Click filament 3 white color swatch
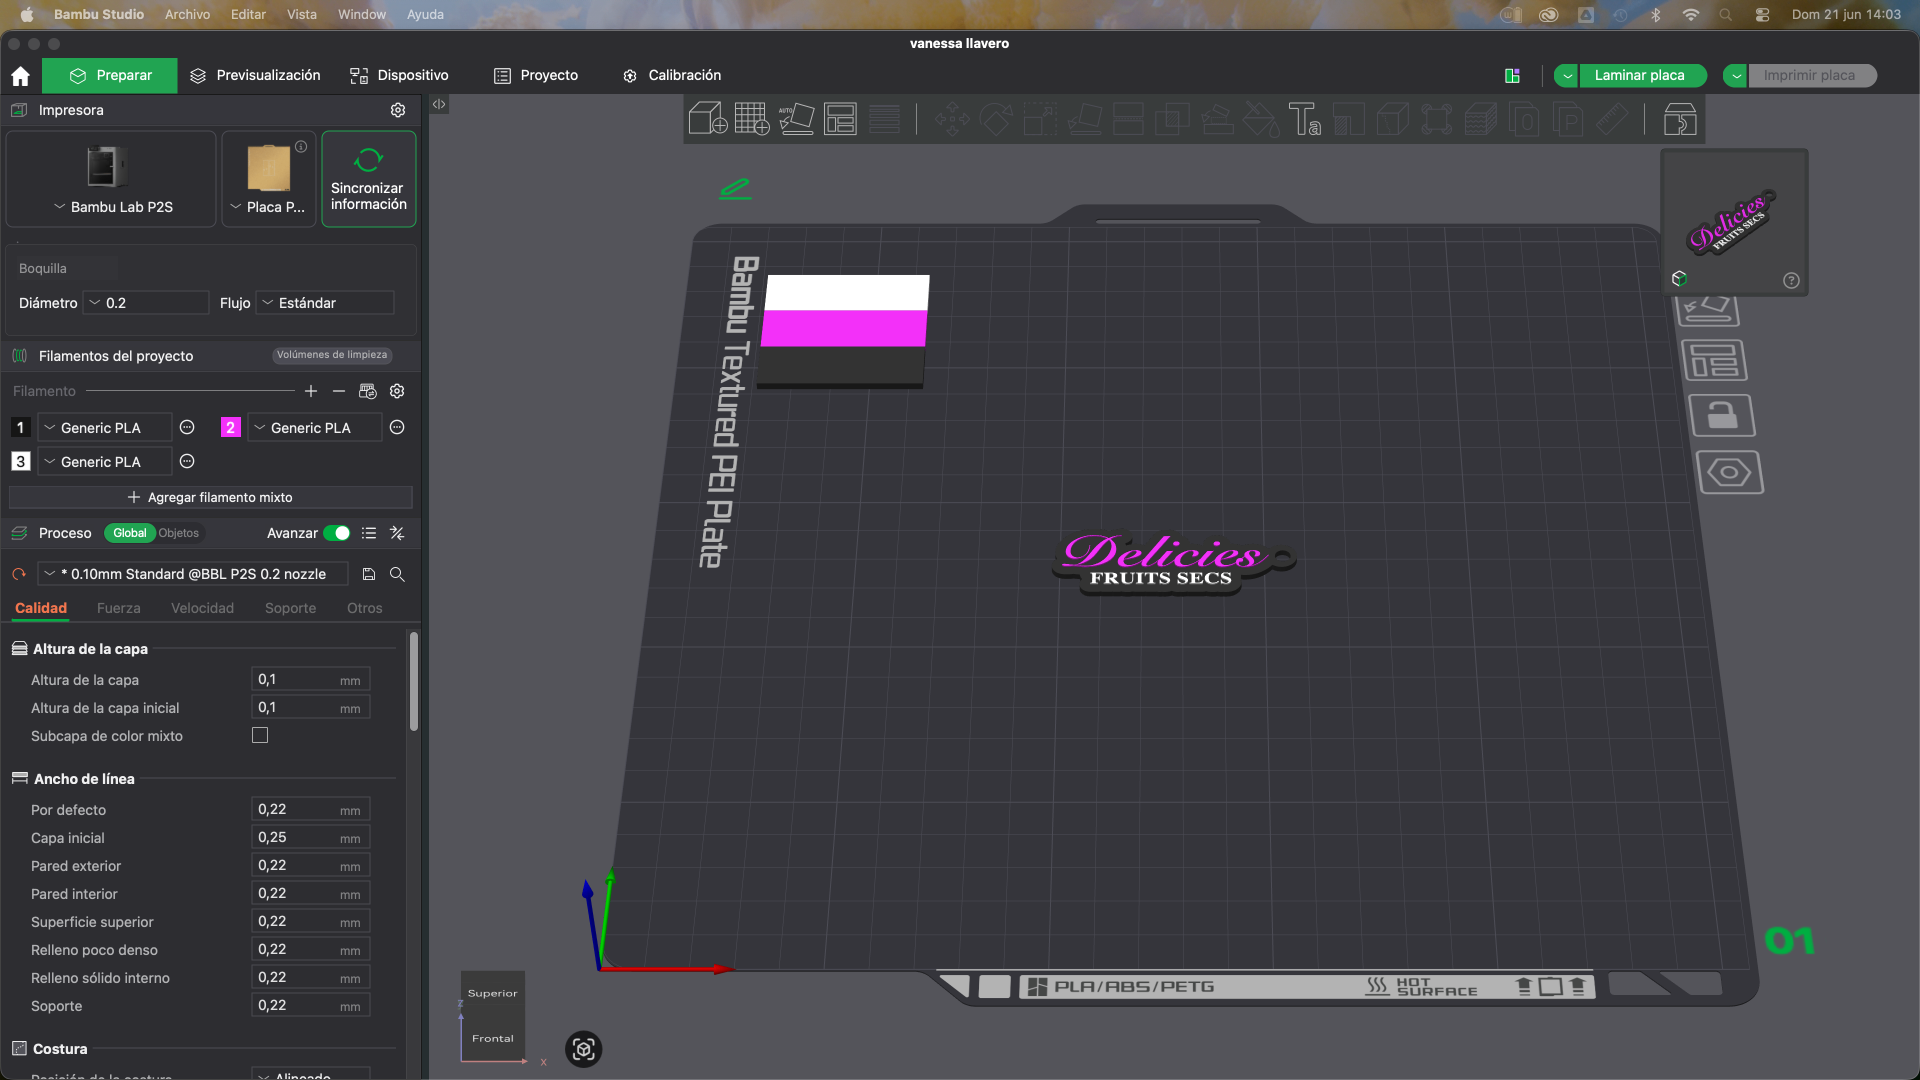 coord(20,462)
